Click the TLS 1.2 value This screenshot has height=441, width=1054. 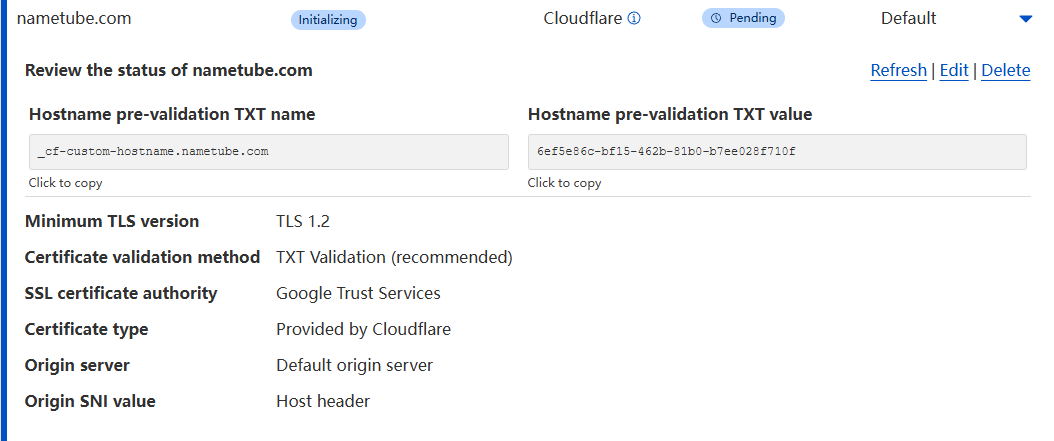pyautogui.click(x=304, y=221)
